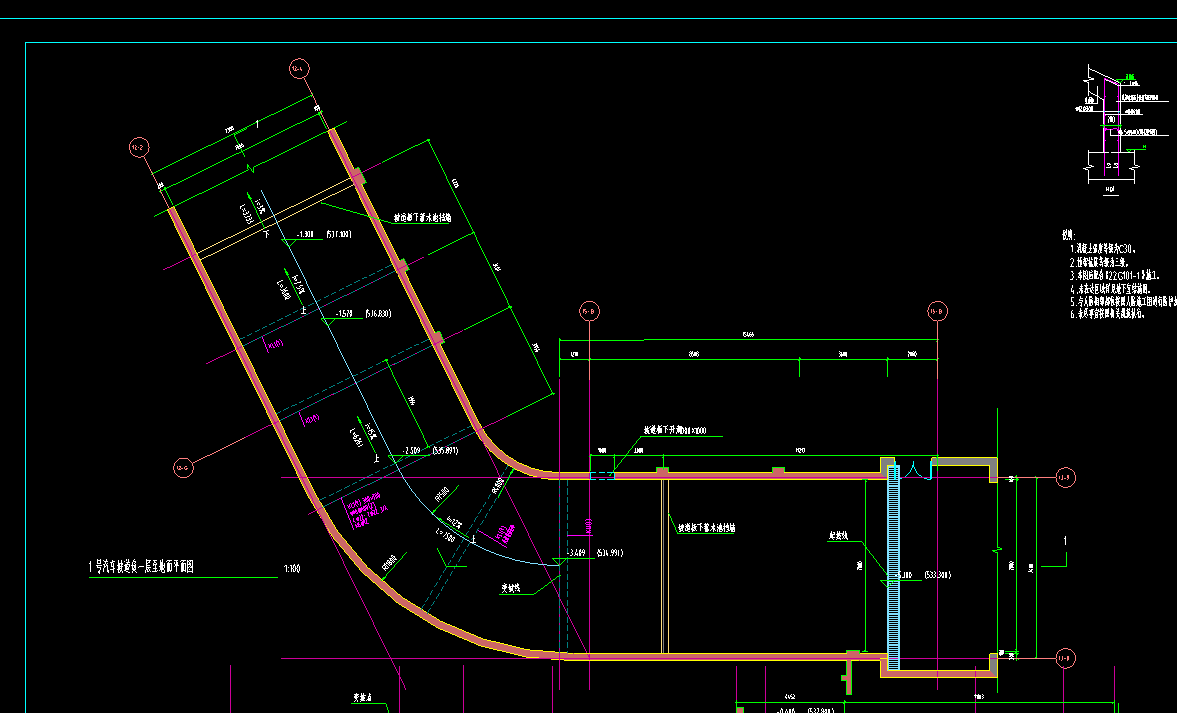The image size is (1177, 713).
Task: Click the dashed cyan opening rectangle on wall
Action: [x=601, y=475]
